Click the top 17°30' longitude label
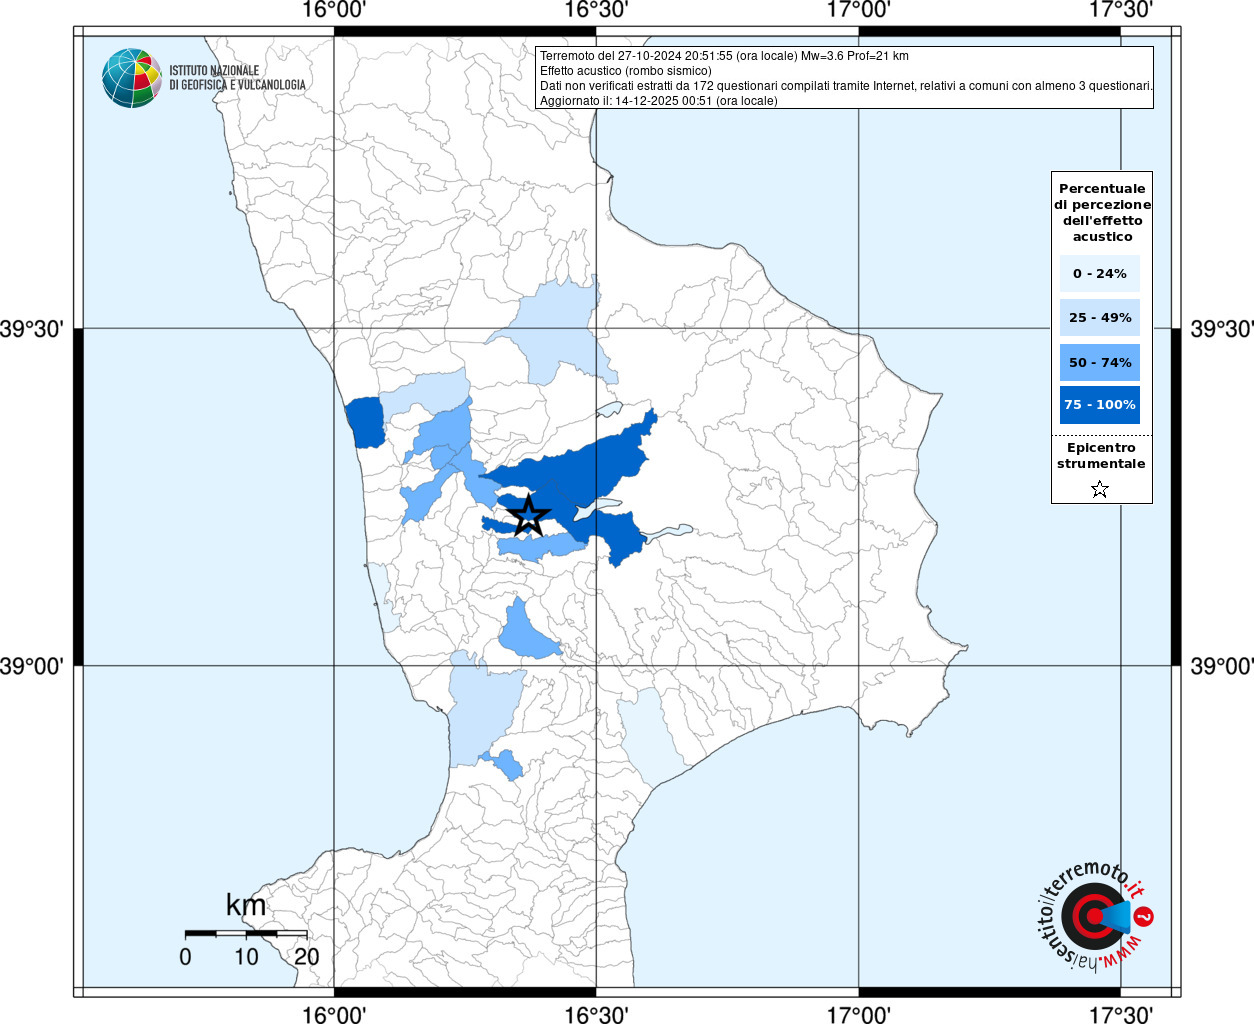Image resolution: width=1254 pixels, height=1024 pixels. (1120, 10)
